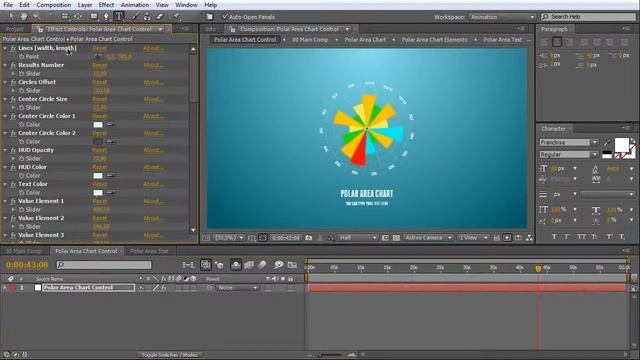The image size is (640, 360).
Task: Select the Eraser tool
Action: pyautogui.click(x=160, y=17)
